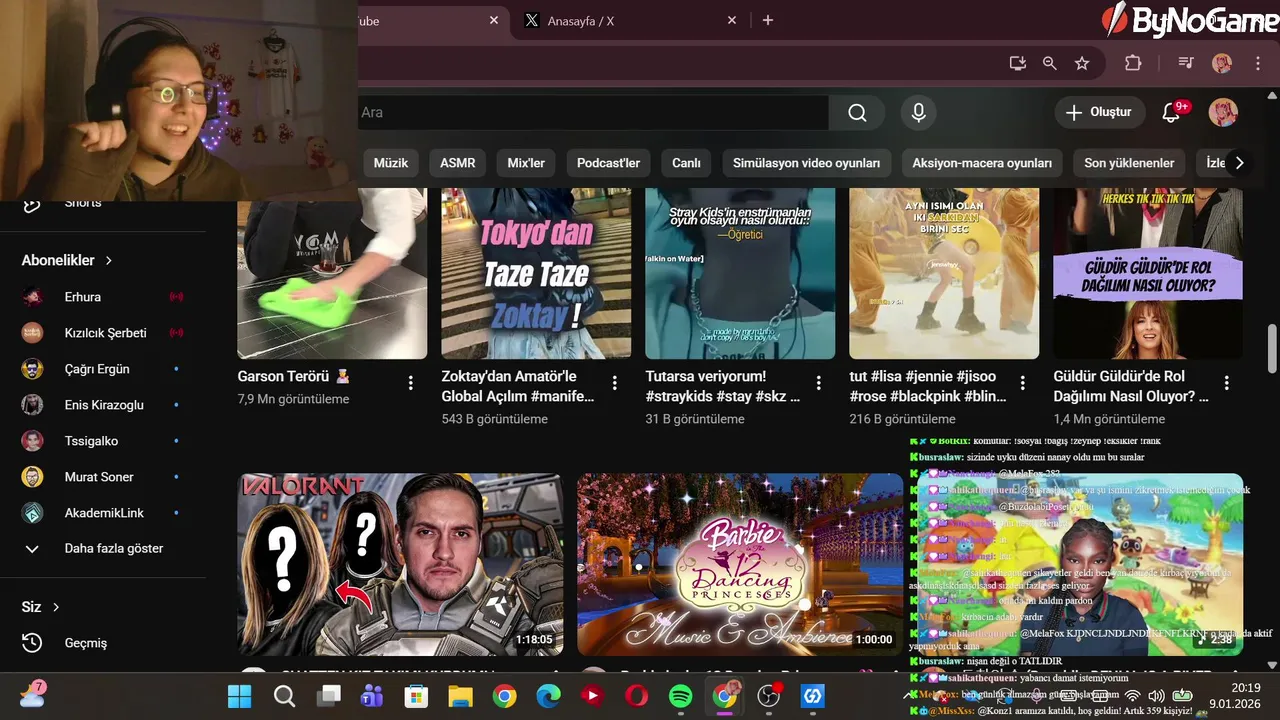Open Barbie Dancing Princesses video thumbnail

(740, 564)
